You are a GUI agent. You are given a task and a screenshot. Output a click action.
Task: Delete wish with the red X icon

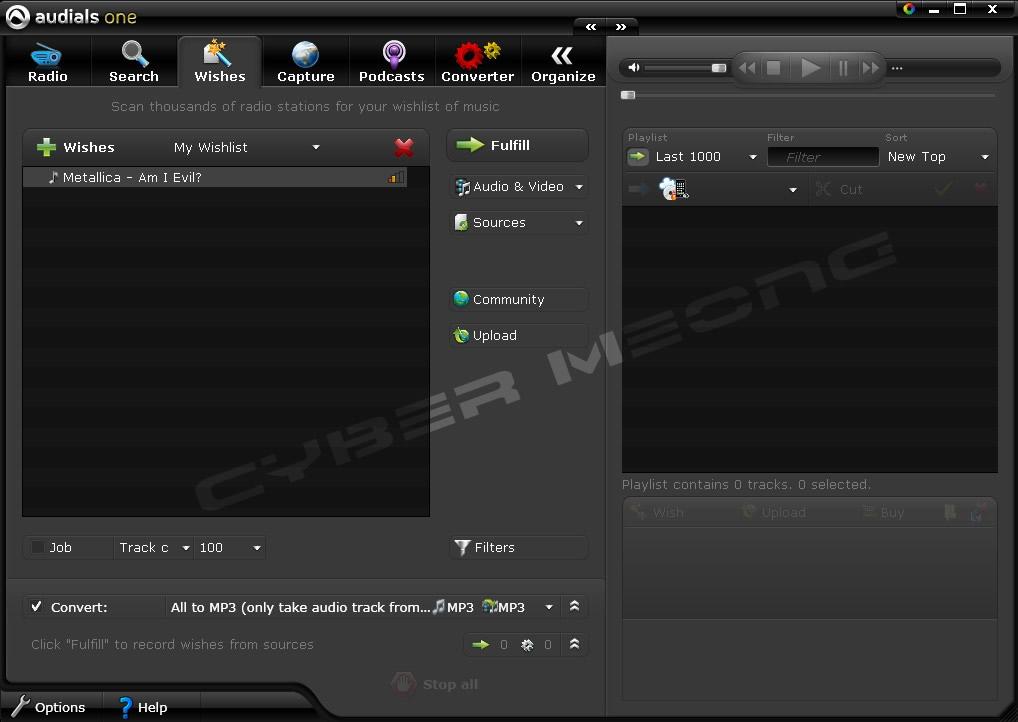click(x=404, y=147)
